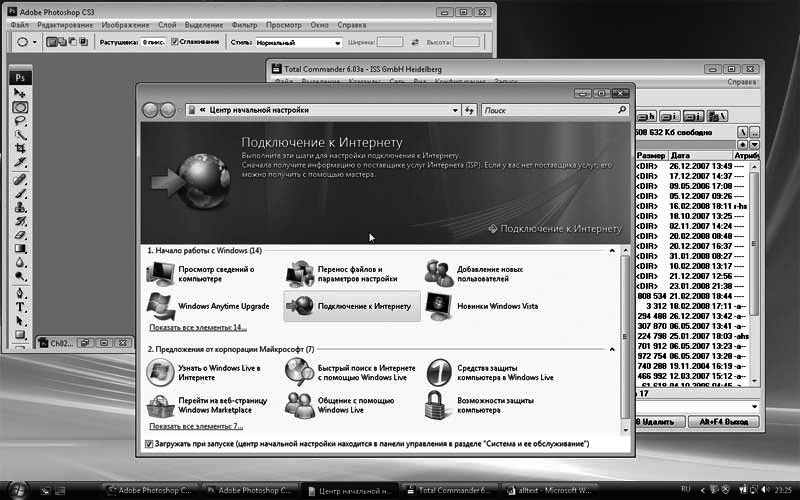Image resolution: width=800 pixels, height=500 pixels.
Task: Select the Pen tool
Action: (20, 293)
